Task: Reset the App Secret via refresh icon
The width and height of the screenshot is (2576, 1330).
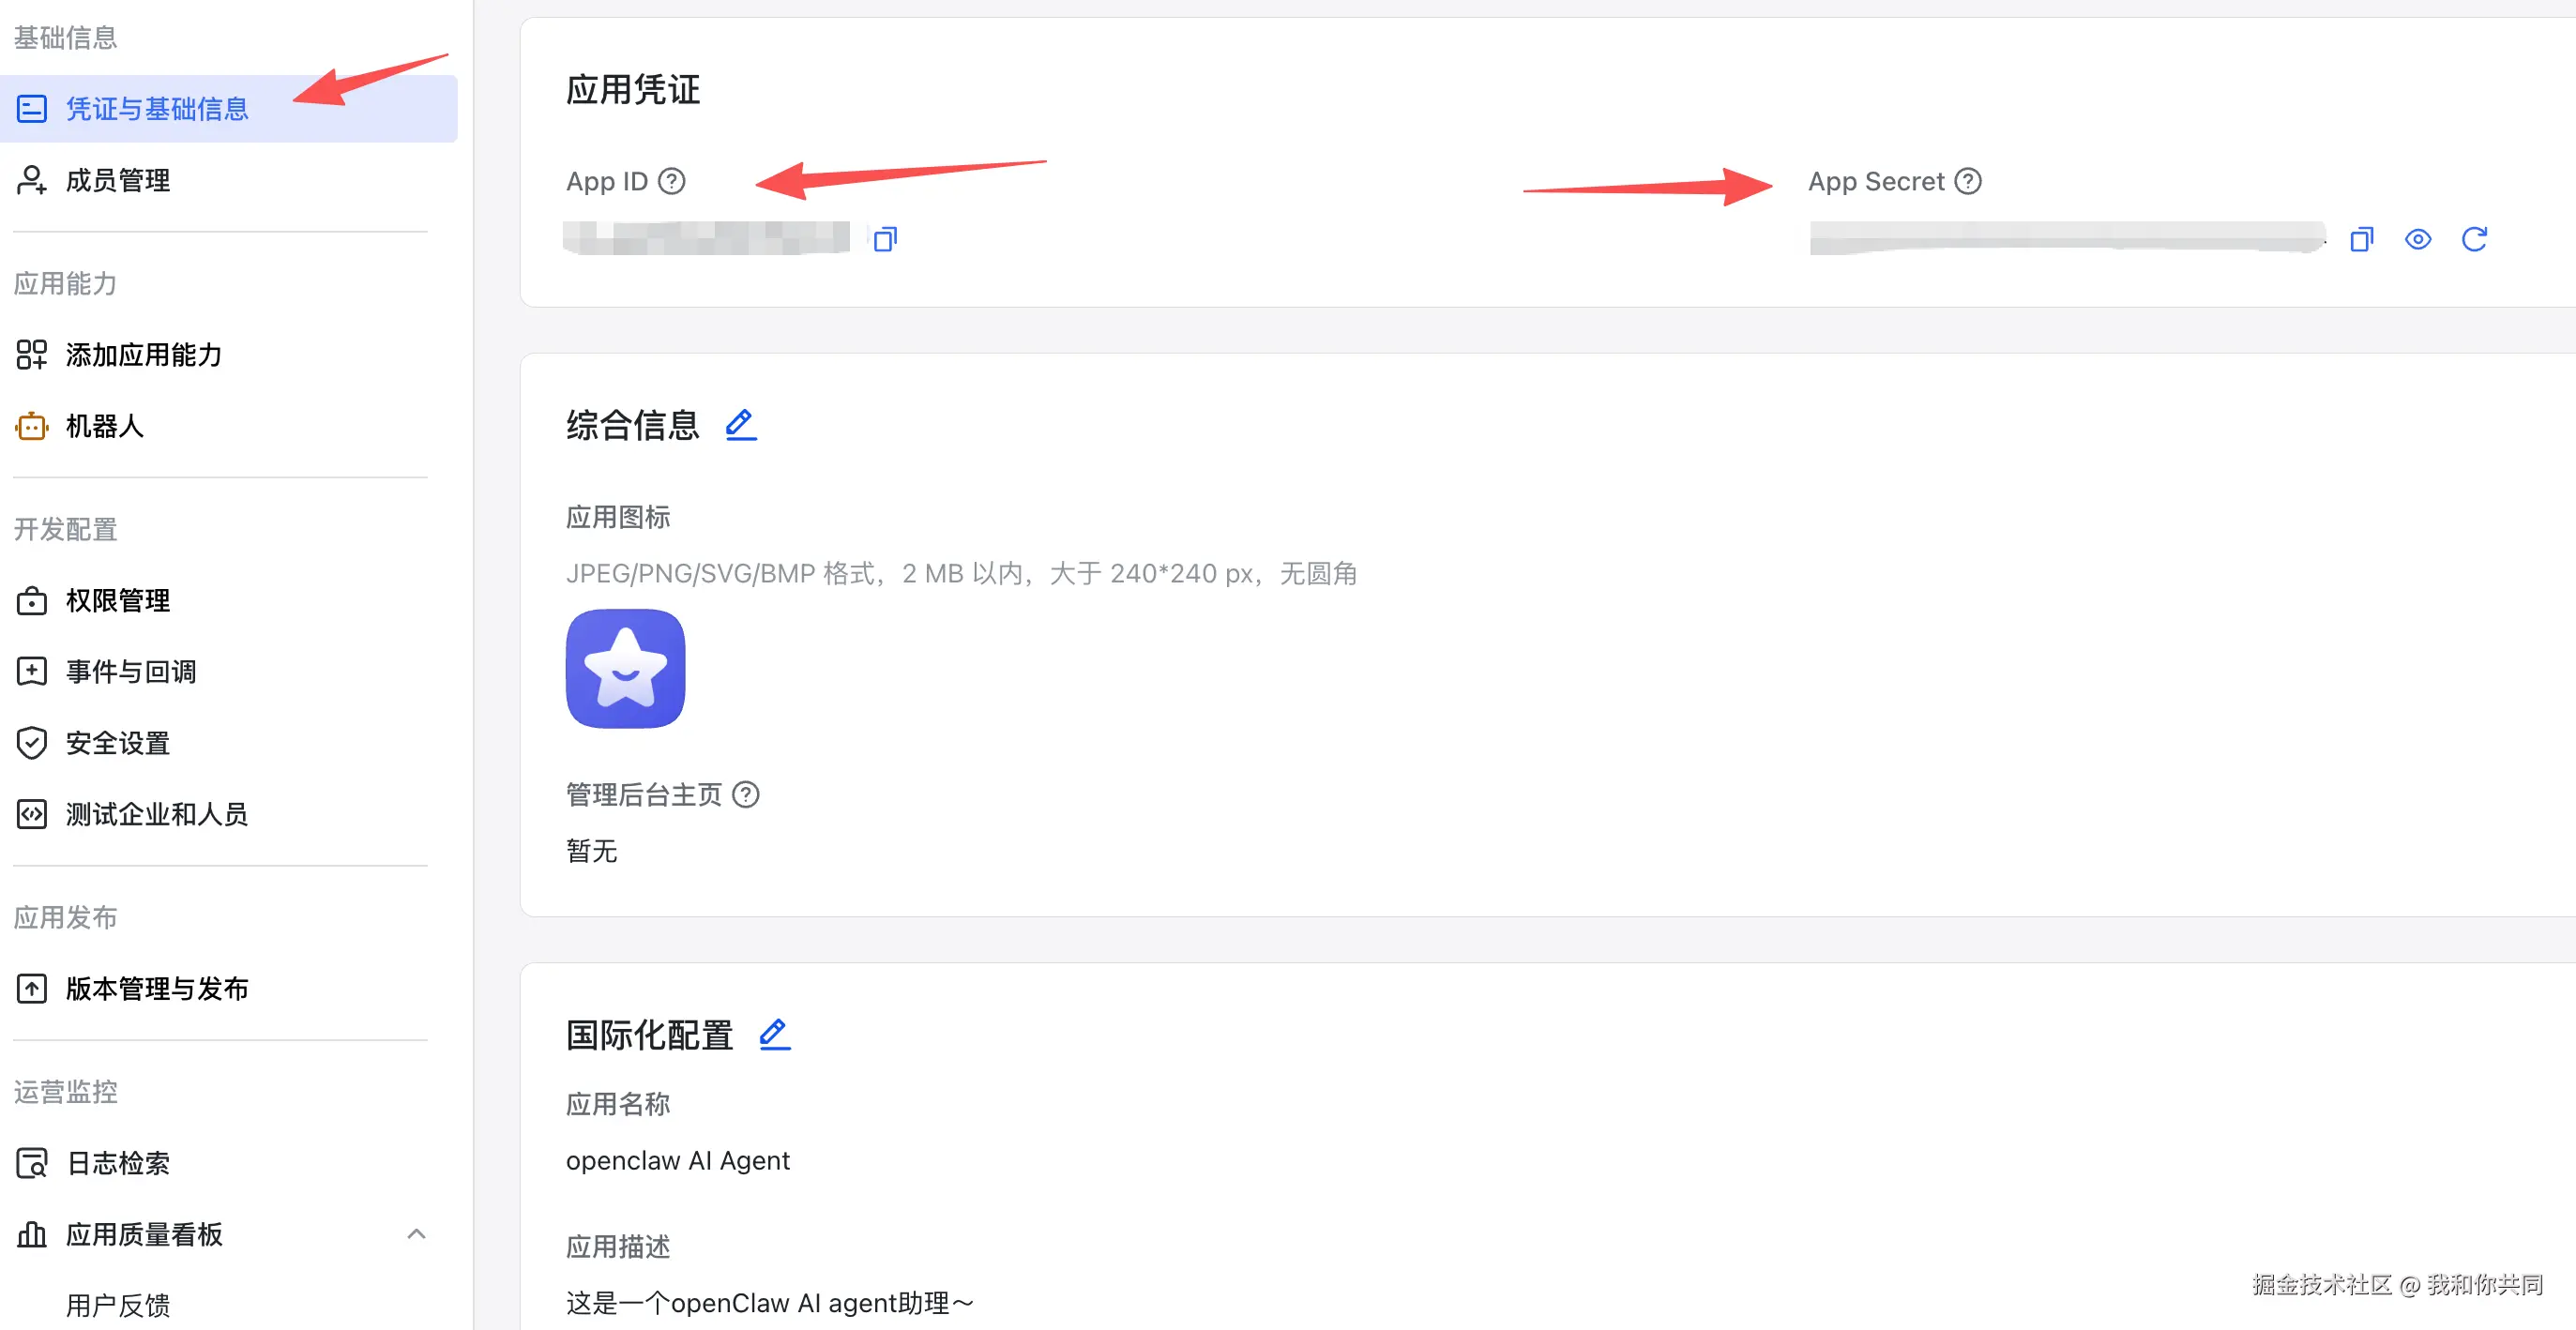Action: pyautogui.click(x=2475, y=239)
